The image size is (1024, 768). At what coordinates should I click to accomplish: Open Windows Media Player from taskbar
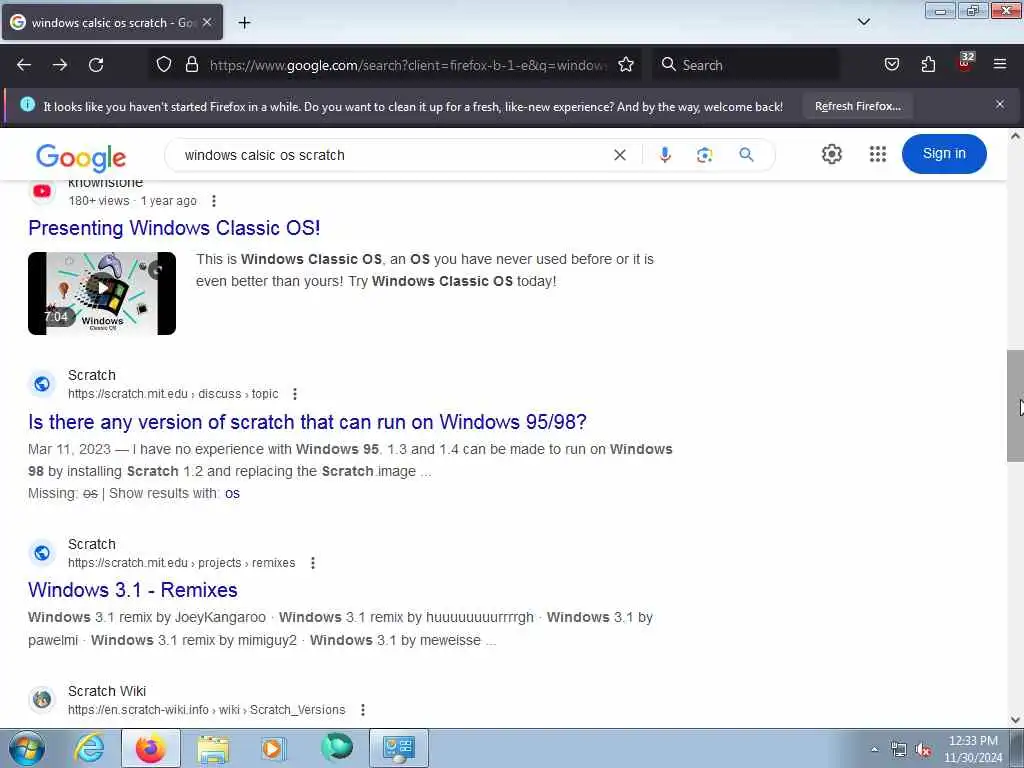pyautogui.click(x=273, y=748)
